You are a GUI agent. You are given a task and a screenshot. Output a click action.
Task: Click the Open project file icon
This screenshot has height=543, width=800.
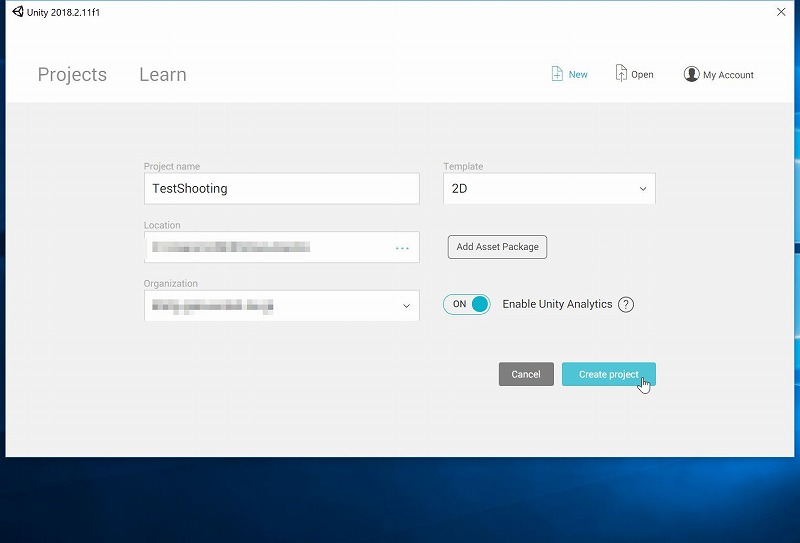coord(620,73)
